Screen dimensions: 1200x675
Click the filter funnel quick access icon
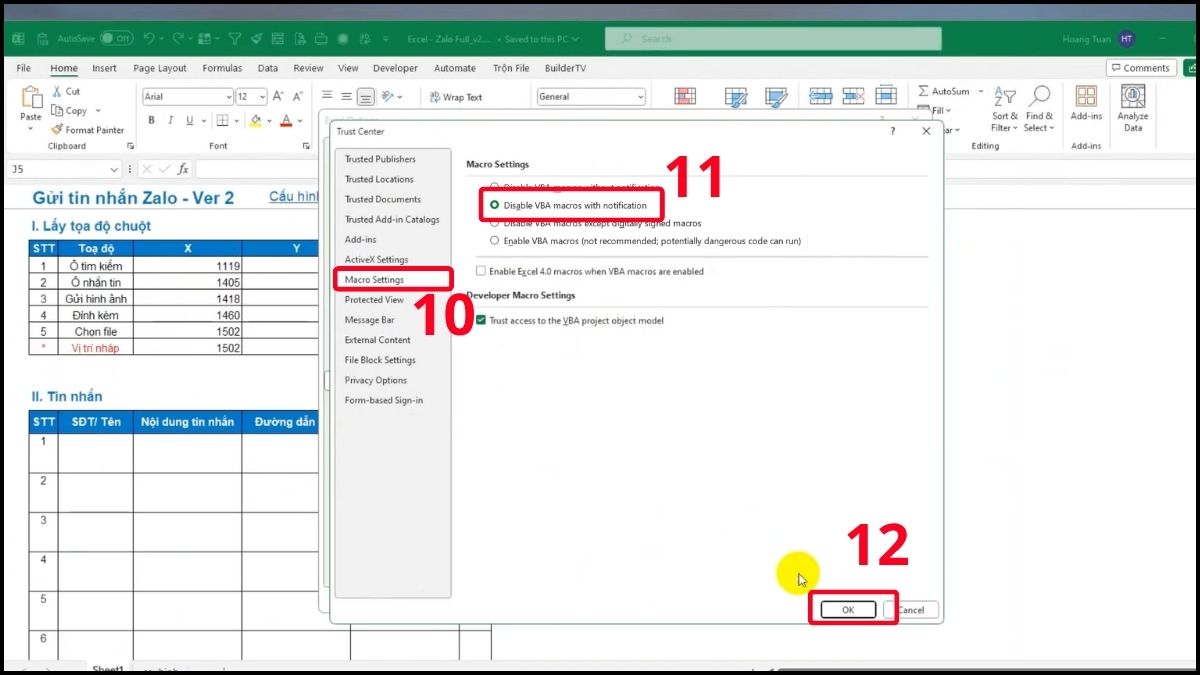pos(234,38)
